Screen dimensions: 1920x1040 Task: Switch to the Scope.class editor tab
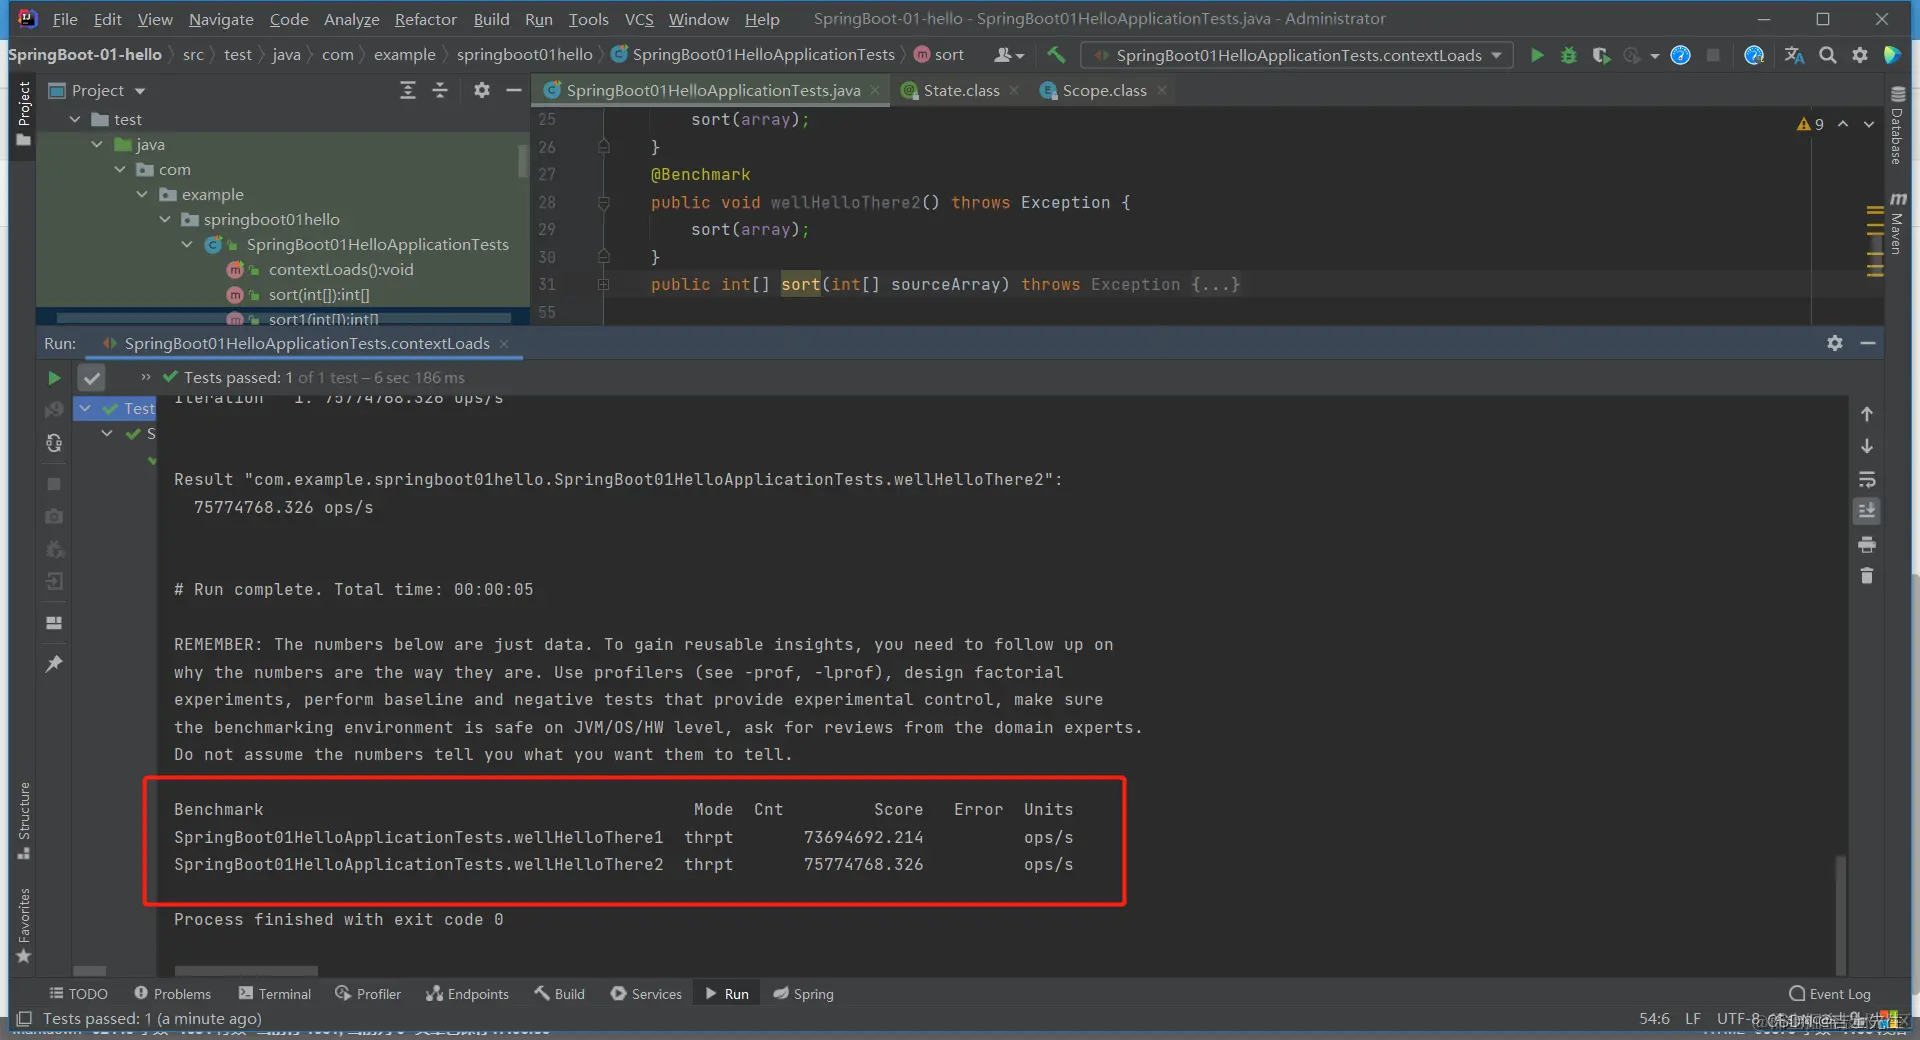[x=1104, y=91]
